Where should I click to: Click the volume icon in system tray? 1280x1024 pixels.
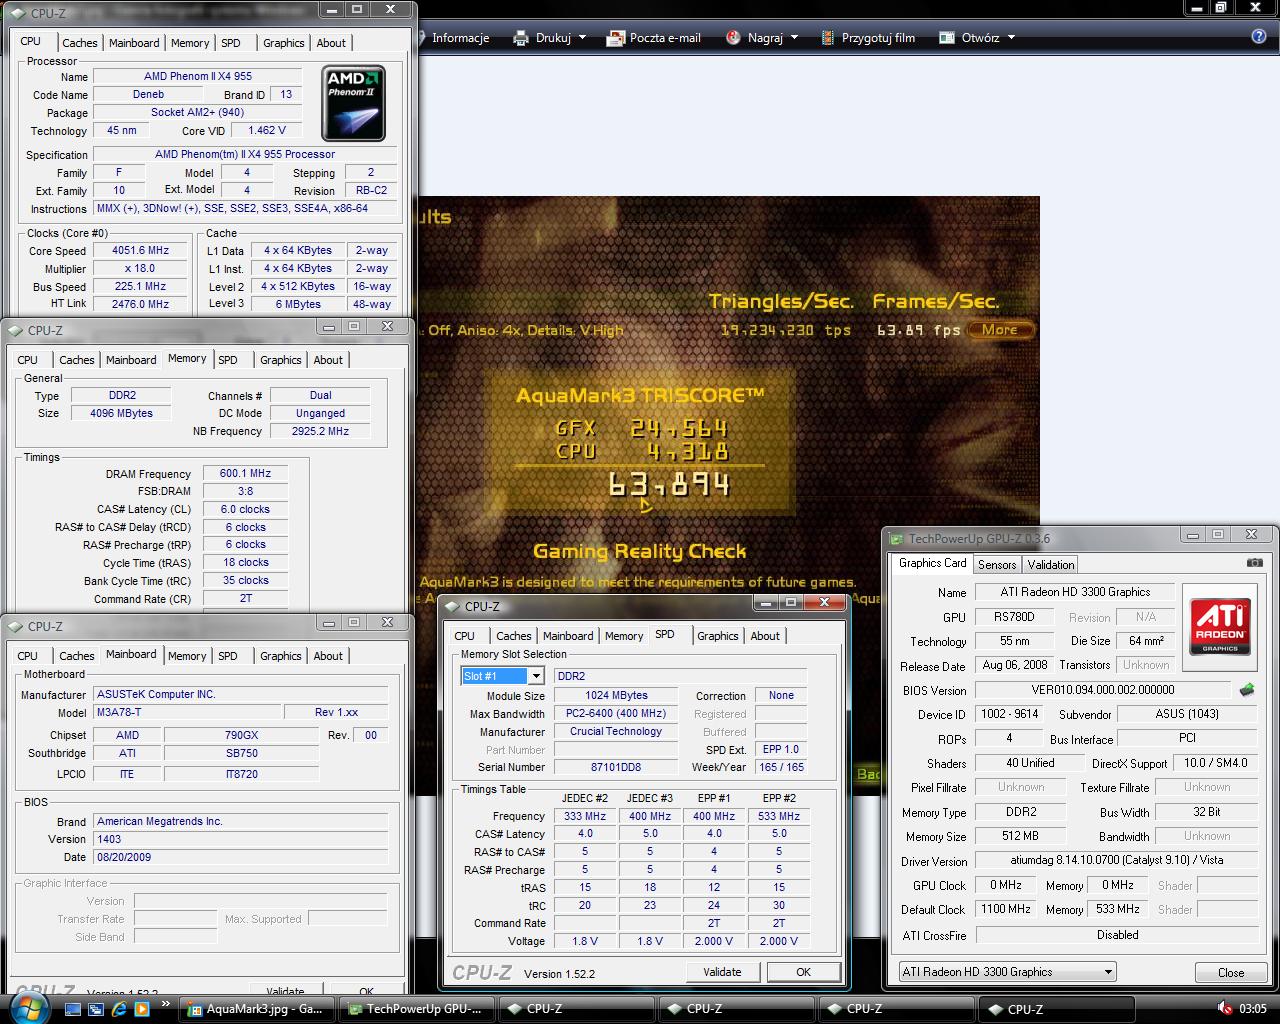pyautogui.click(x=1225, y=1008)
